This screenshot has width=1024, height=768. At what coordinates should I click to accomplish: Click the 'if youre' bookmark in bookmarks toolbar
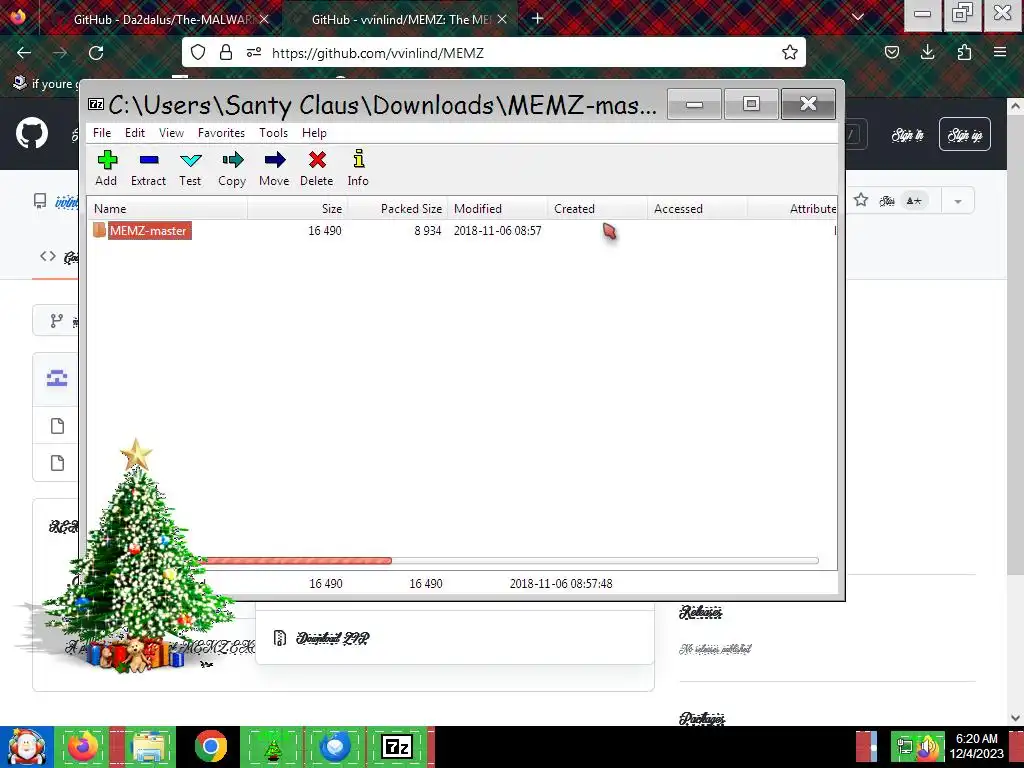44,83
